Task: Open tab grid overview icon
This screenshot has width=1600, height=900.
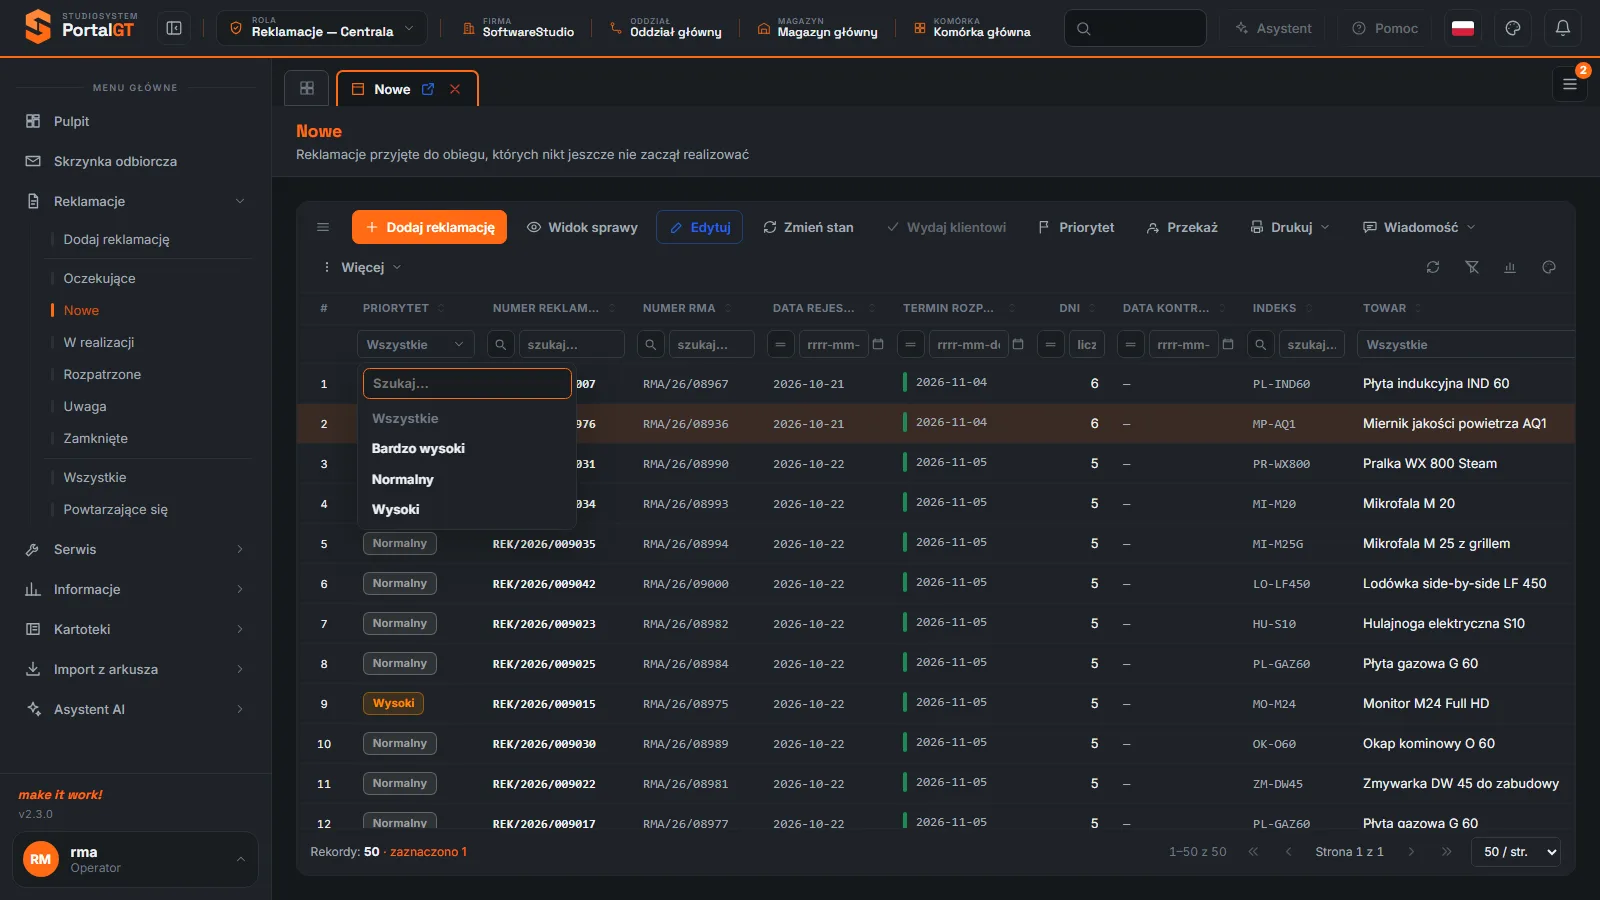Action: tap(307, 88)
